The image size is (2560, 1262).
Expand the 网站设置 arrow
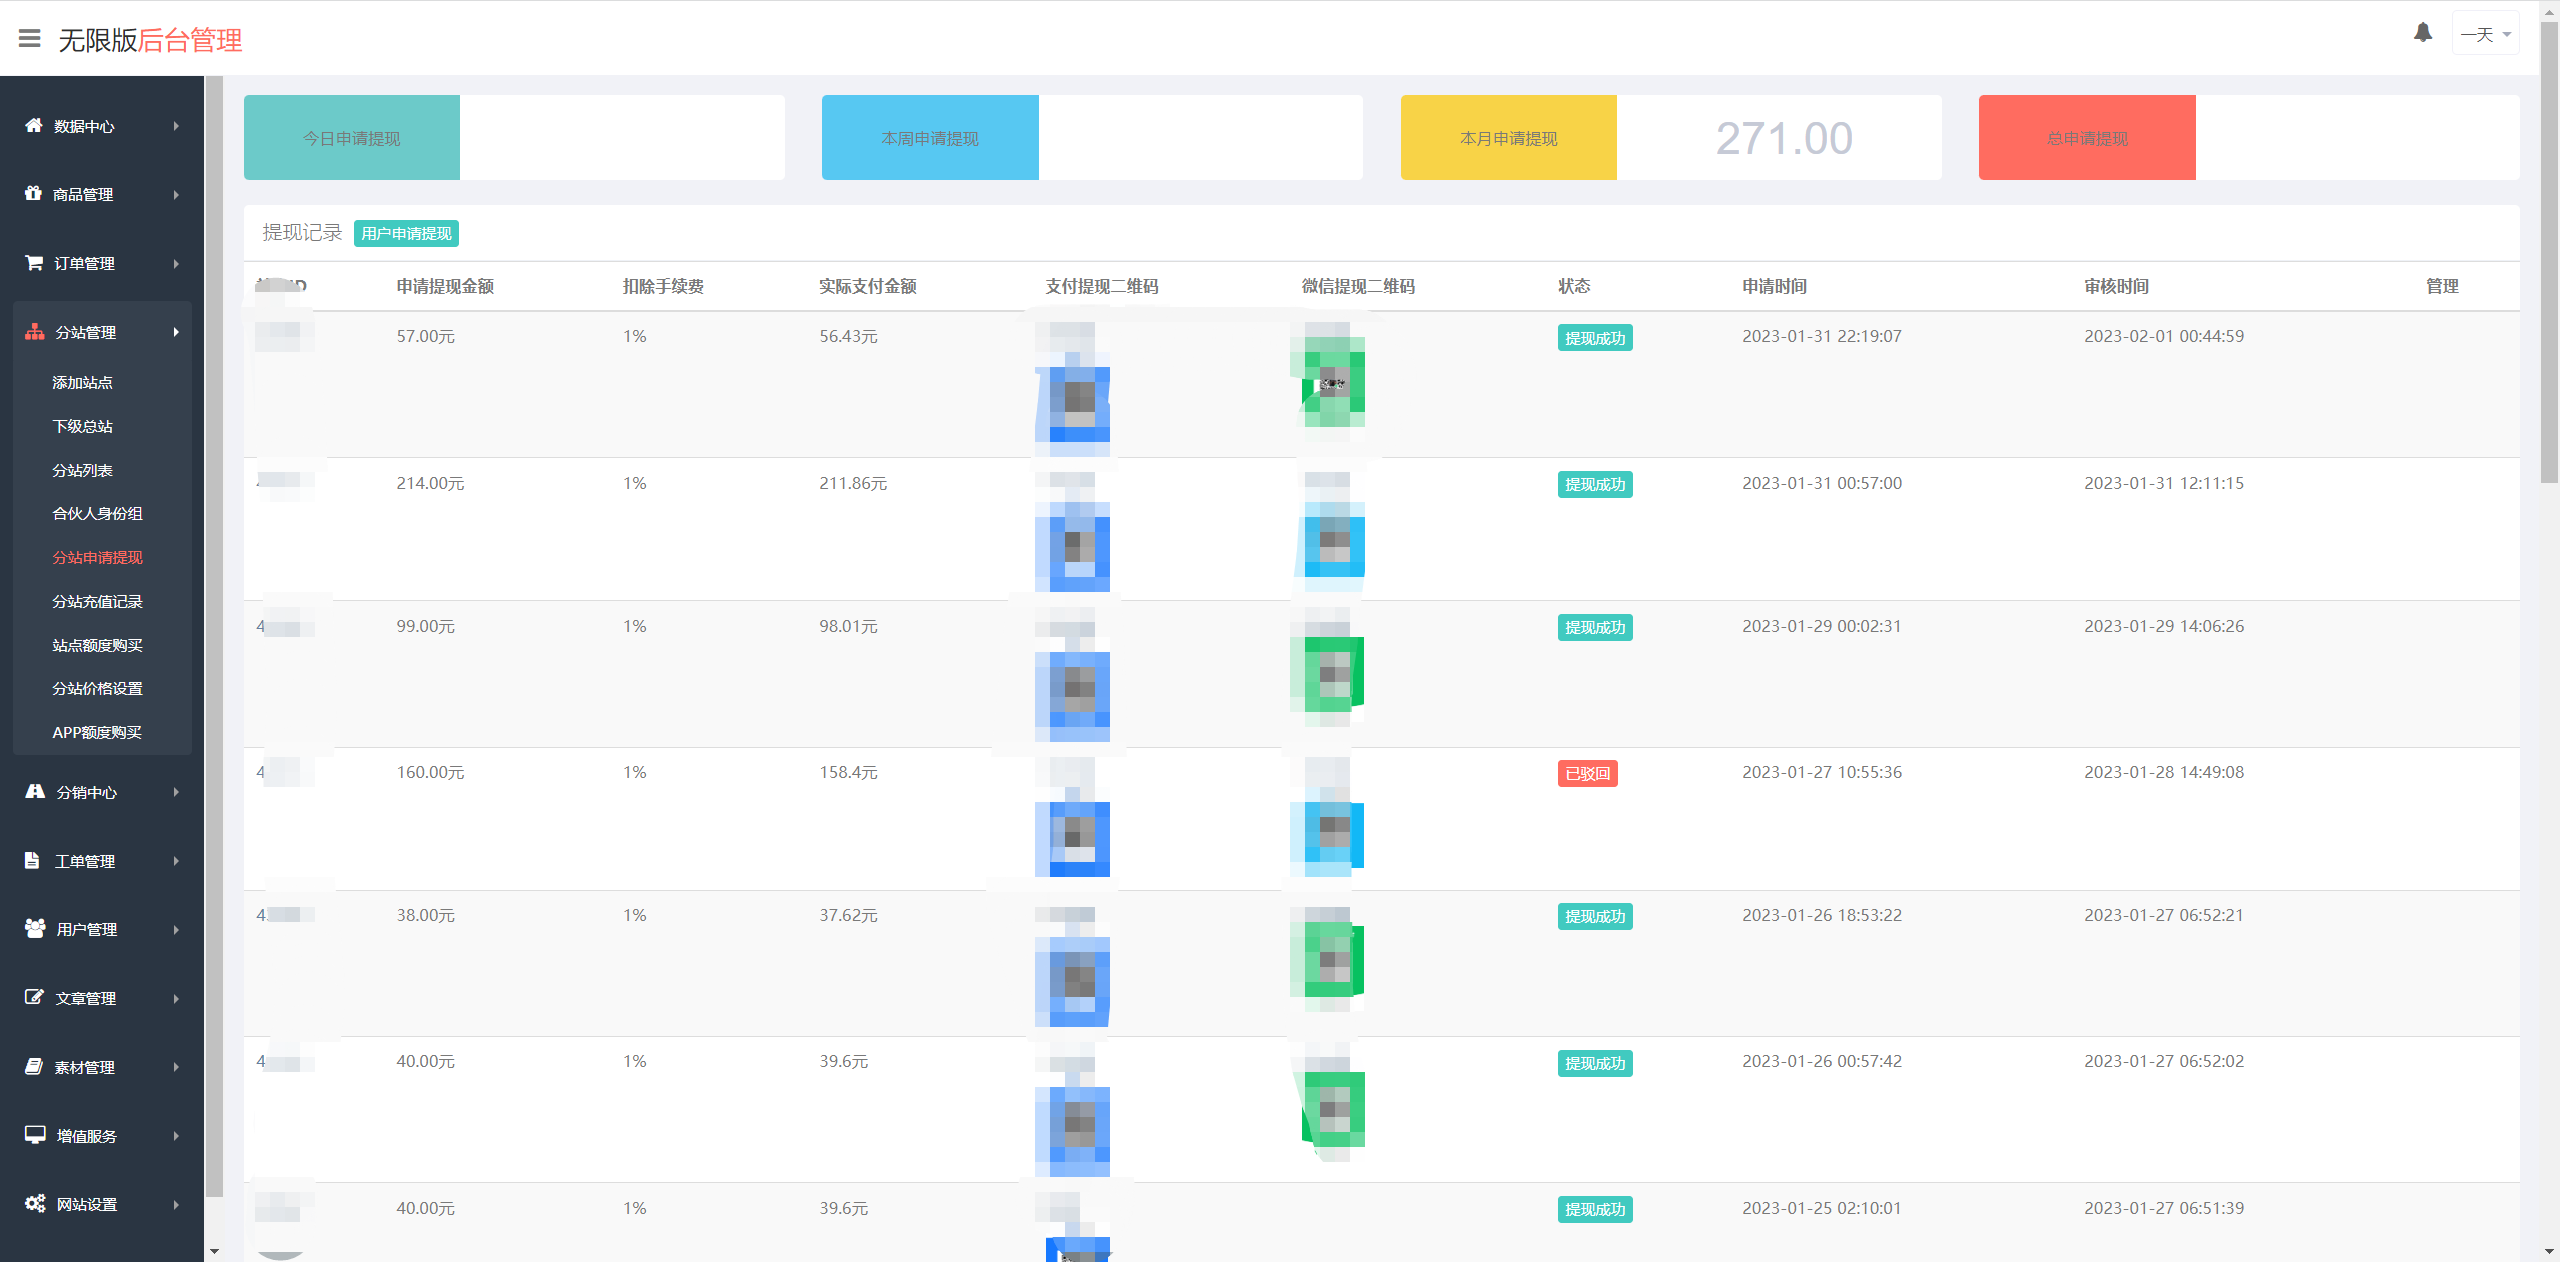coord(176,1204)
